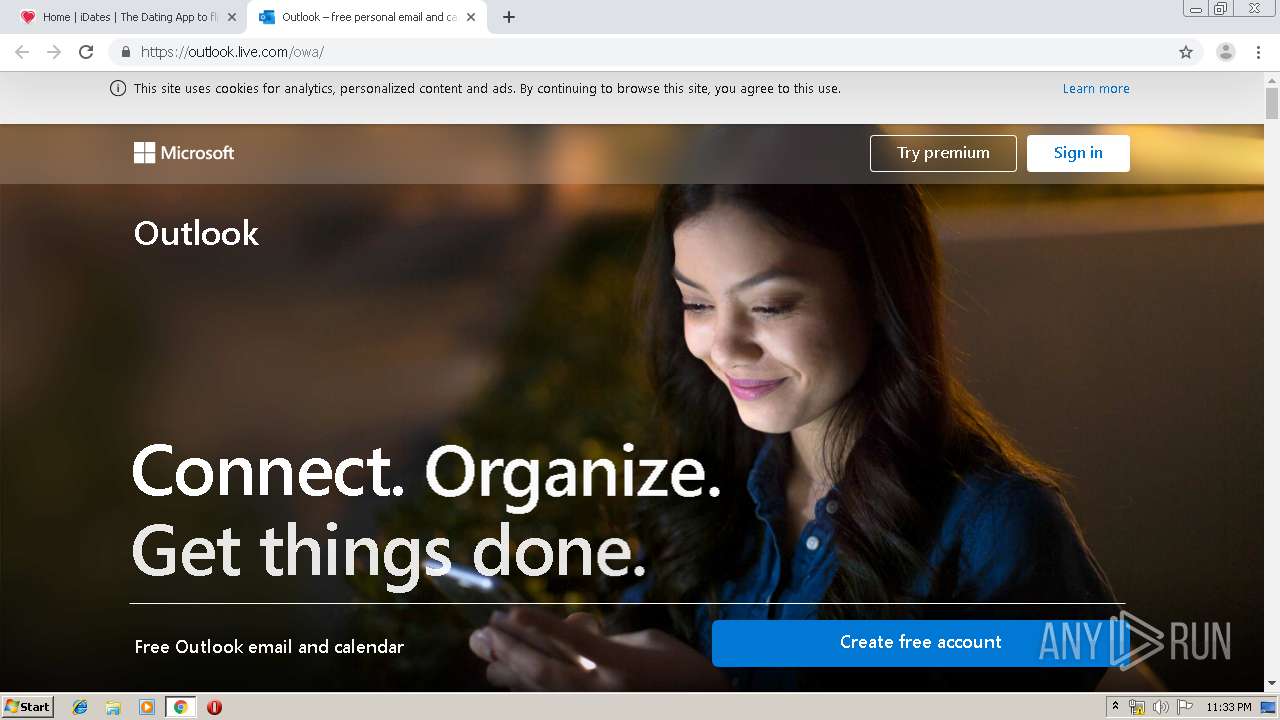Image resolution: width=1280 pixels, height=720 pixels.
Task: Click the volume speaker tray icon
Action: (1161, 707)
